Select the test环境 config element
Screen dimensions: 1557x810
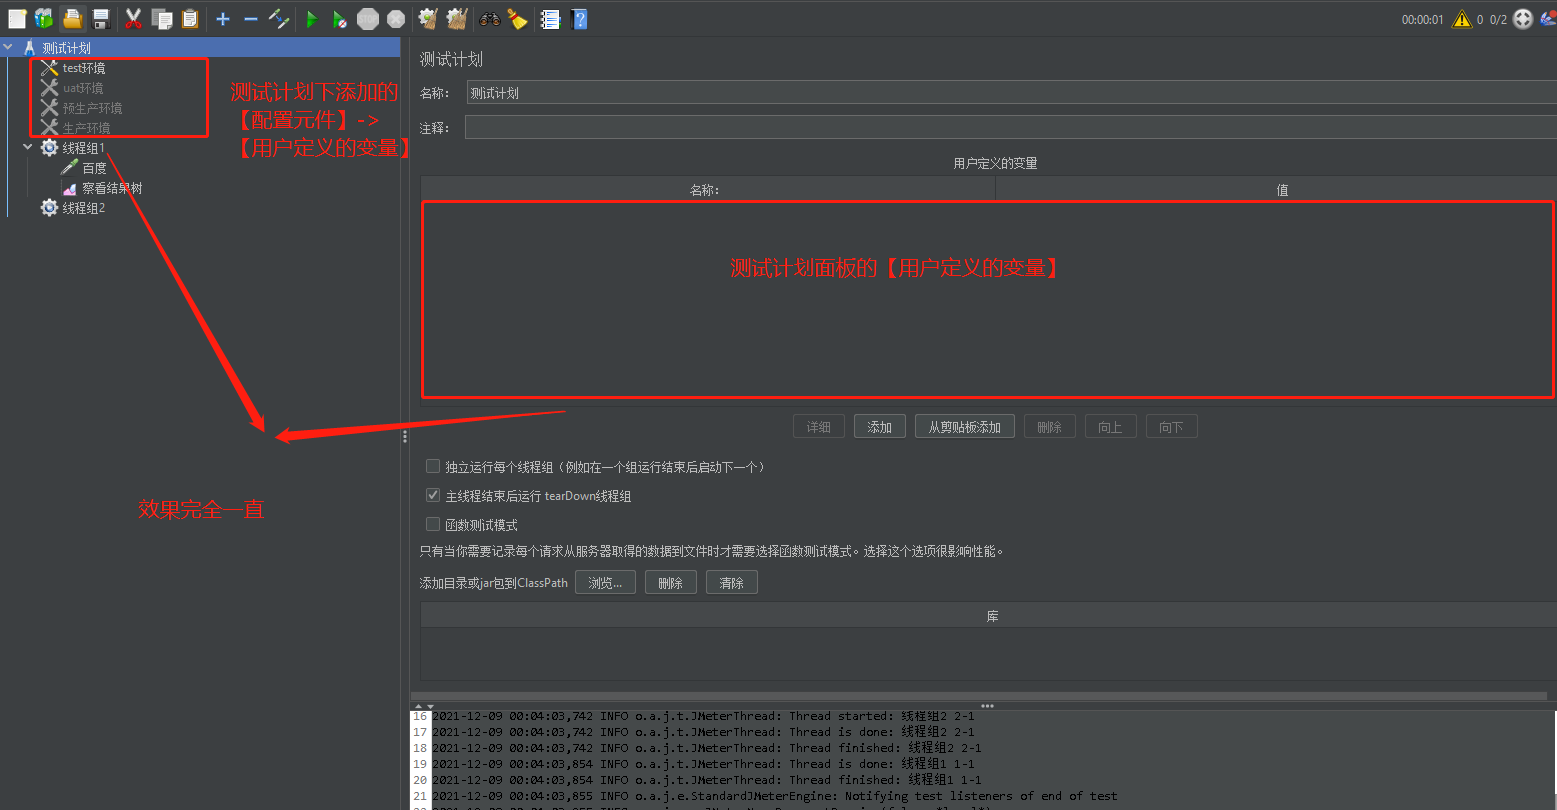[x=83, y=68]
